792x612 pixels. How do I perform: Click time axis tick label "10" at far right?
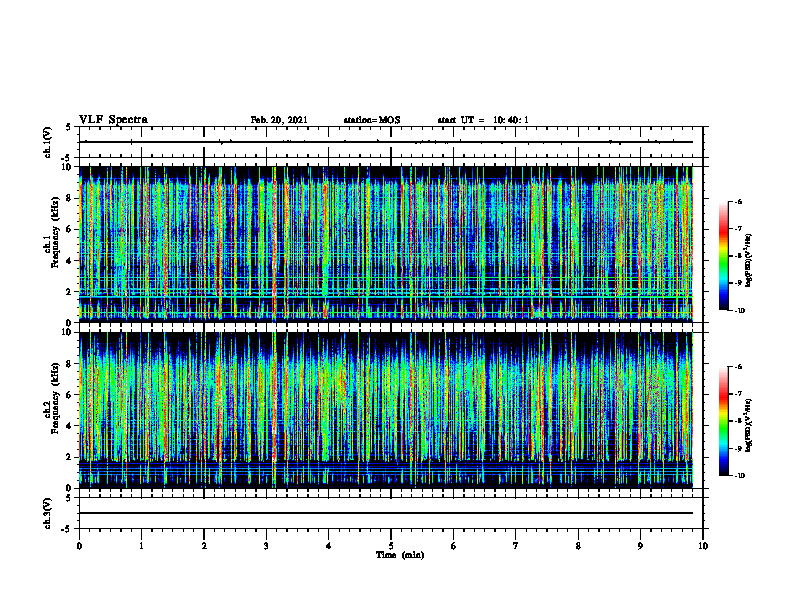(703, 546)
